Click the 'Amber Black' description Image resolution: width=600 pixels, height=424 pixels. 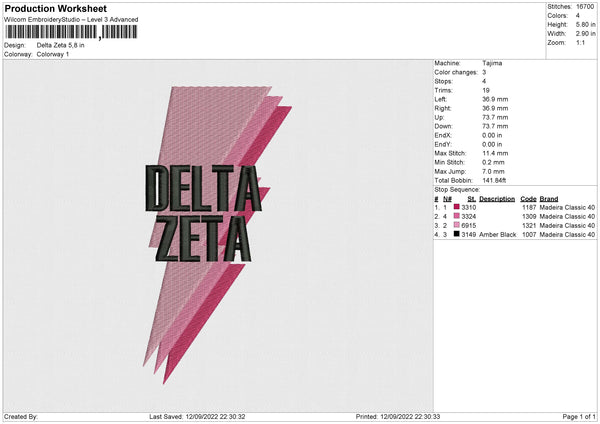(x=497, y=235)
